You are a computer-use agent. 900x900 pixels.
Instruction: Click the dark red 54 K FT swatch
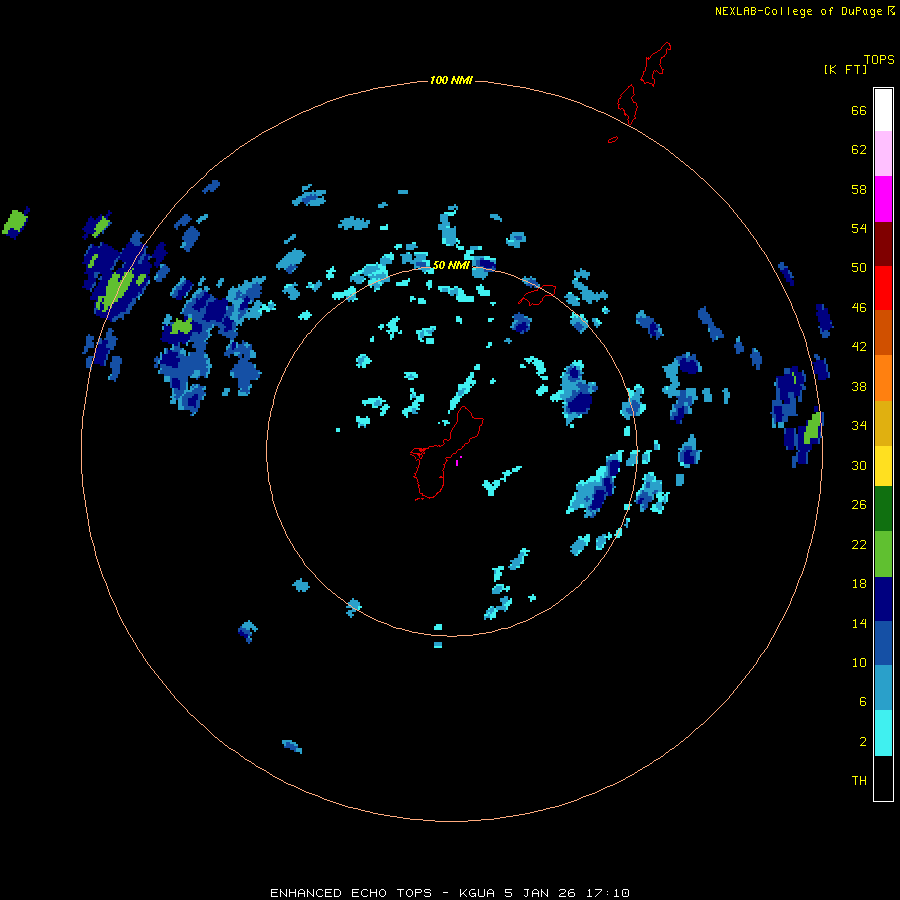[883, 244]
